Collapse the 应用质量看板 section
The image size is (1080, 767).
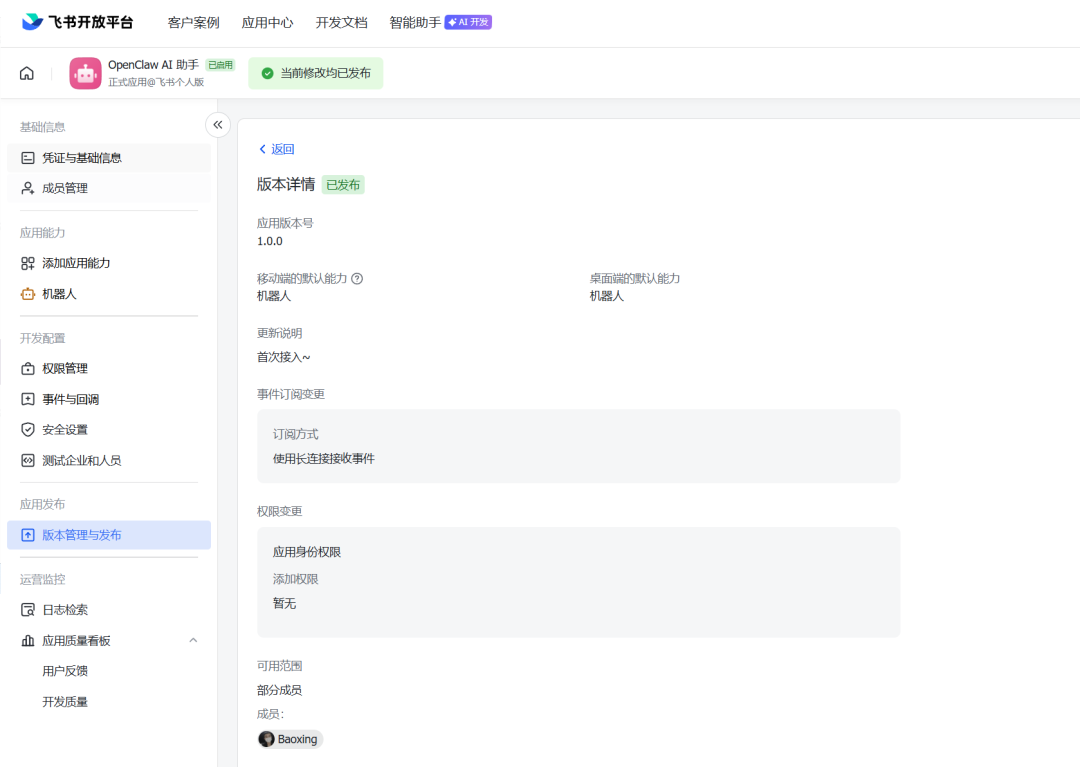click(x=193, y=639)
